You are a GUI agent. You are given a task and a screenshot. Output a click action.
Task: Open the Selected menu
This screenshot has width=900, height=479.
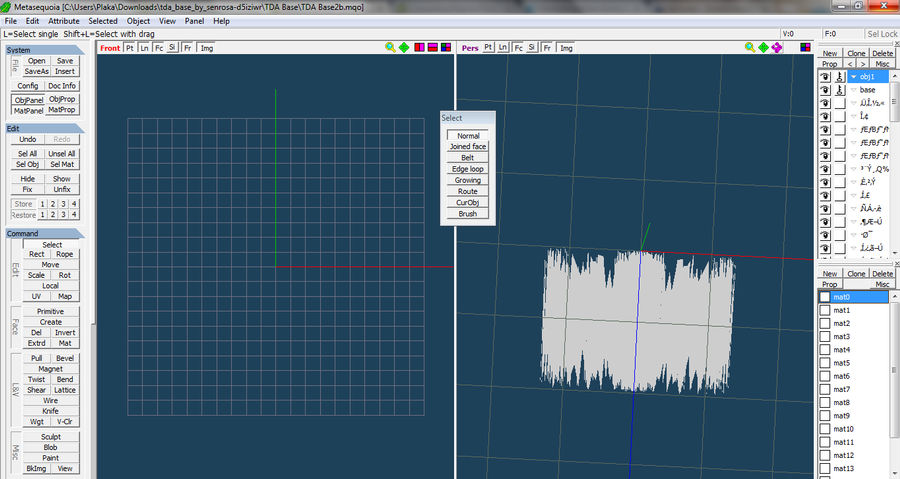103,21
